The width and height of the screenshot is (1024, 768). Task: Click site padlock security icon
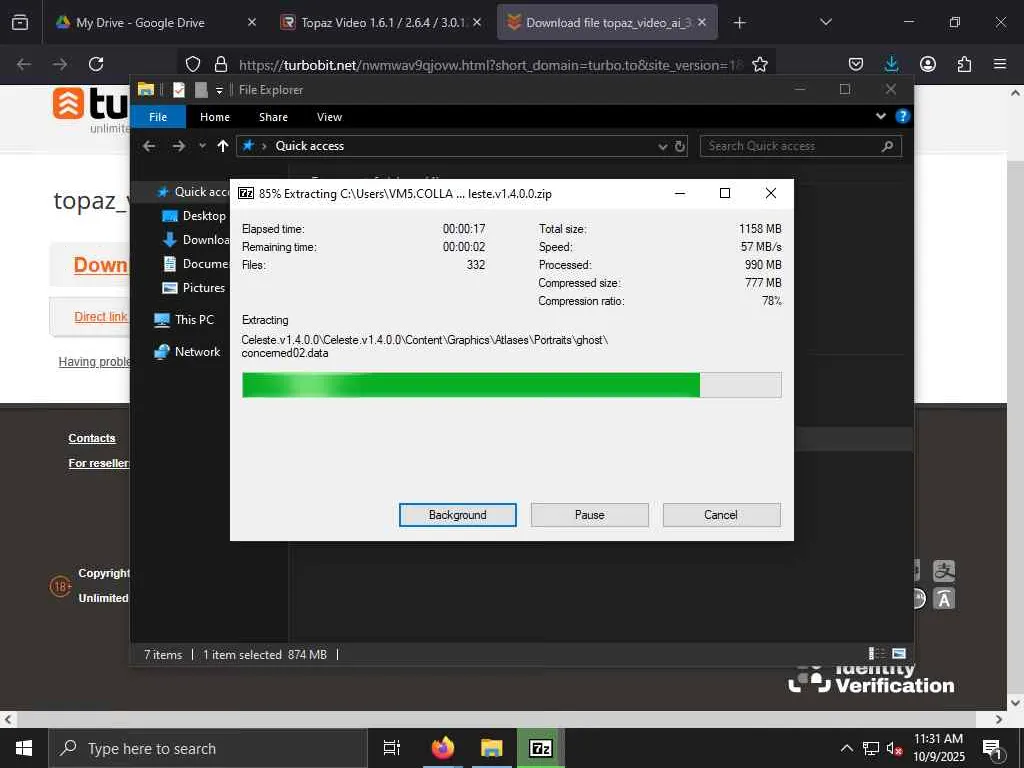coord(221,64)
